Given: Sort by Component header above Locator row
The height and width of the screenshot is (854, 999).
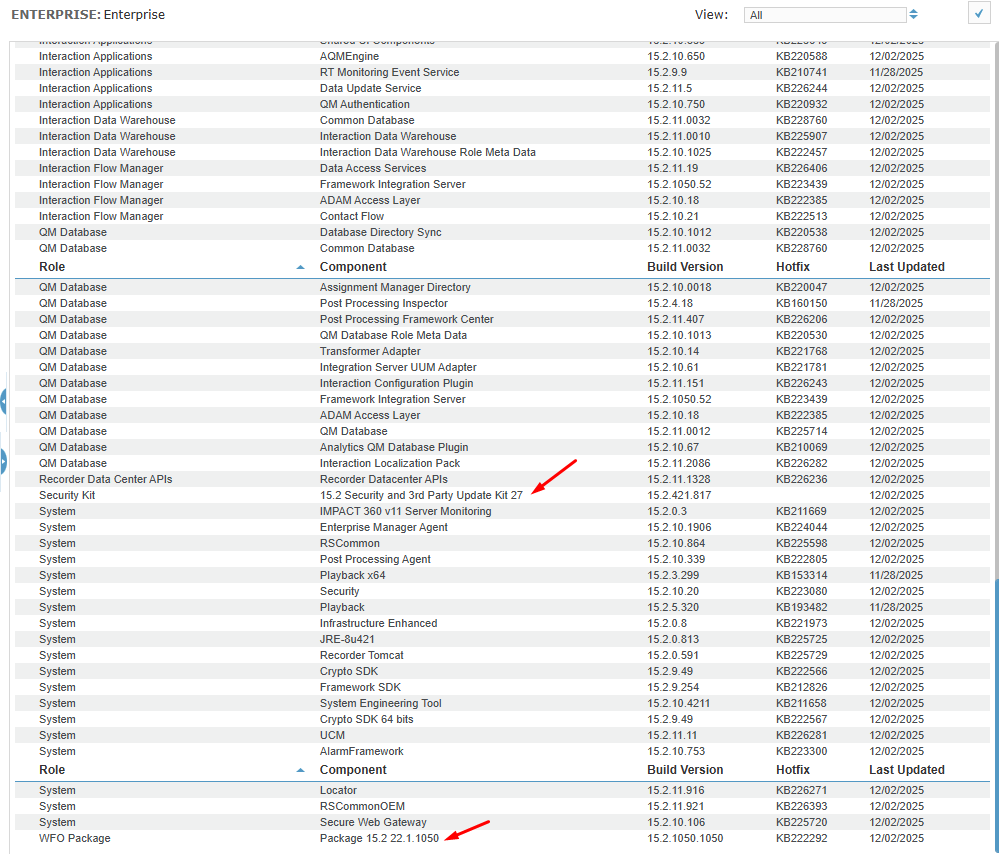Looking at the screenshot, I should coord(353,770).
